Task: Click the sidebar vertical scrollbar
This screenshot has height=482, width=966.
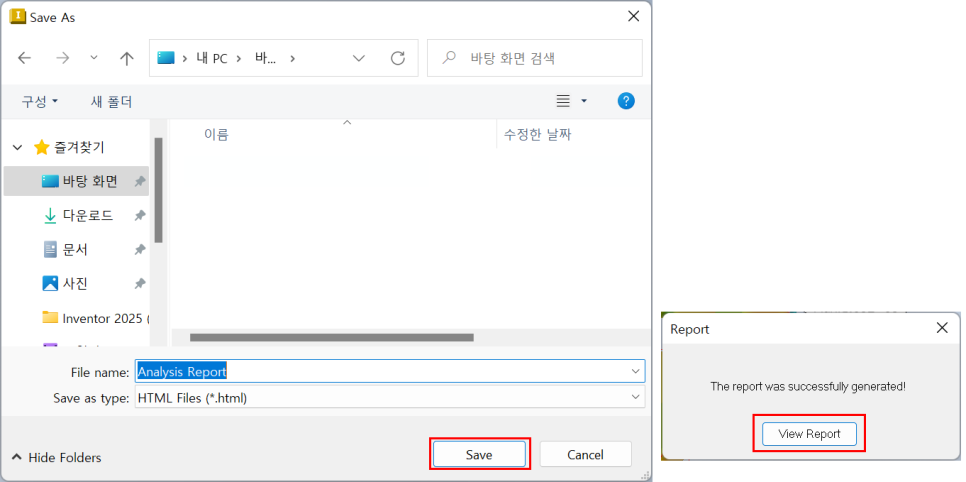Action: coord(158,190)
